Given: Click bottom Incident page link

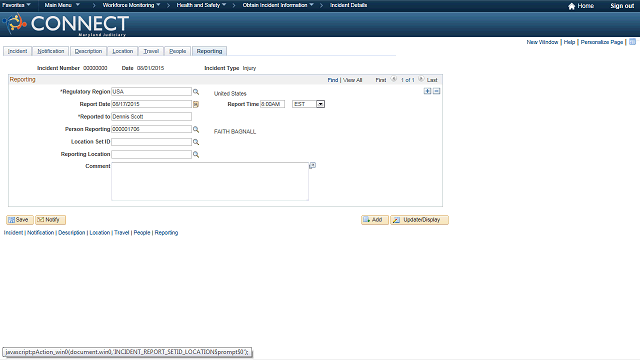Looking at the screenshot, I should 13,233.
